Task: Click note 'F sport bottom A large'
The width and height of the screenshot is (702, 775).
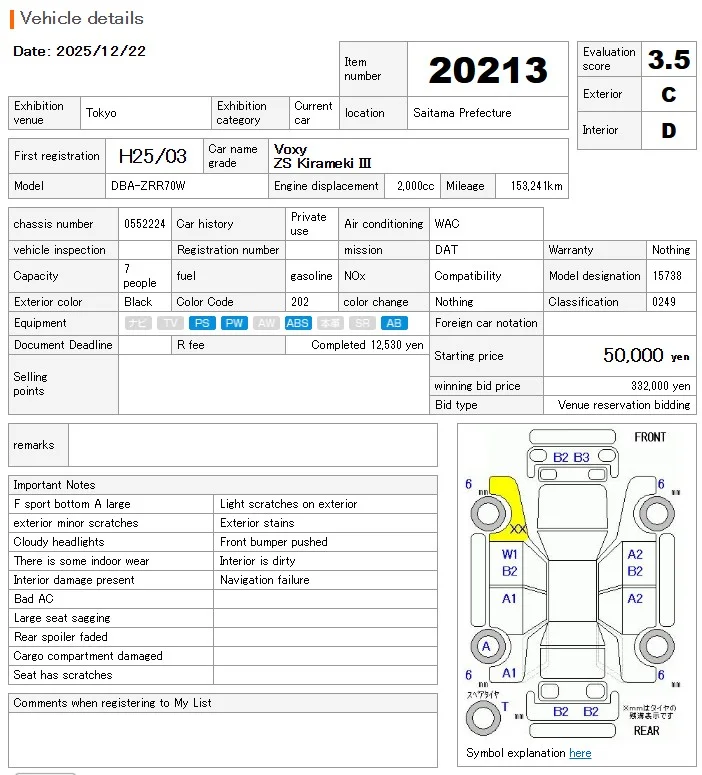Action: click(x=72, y=504)
